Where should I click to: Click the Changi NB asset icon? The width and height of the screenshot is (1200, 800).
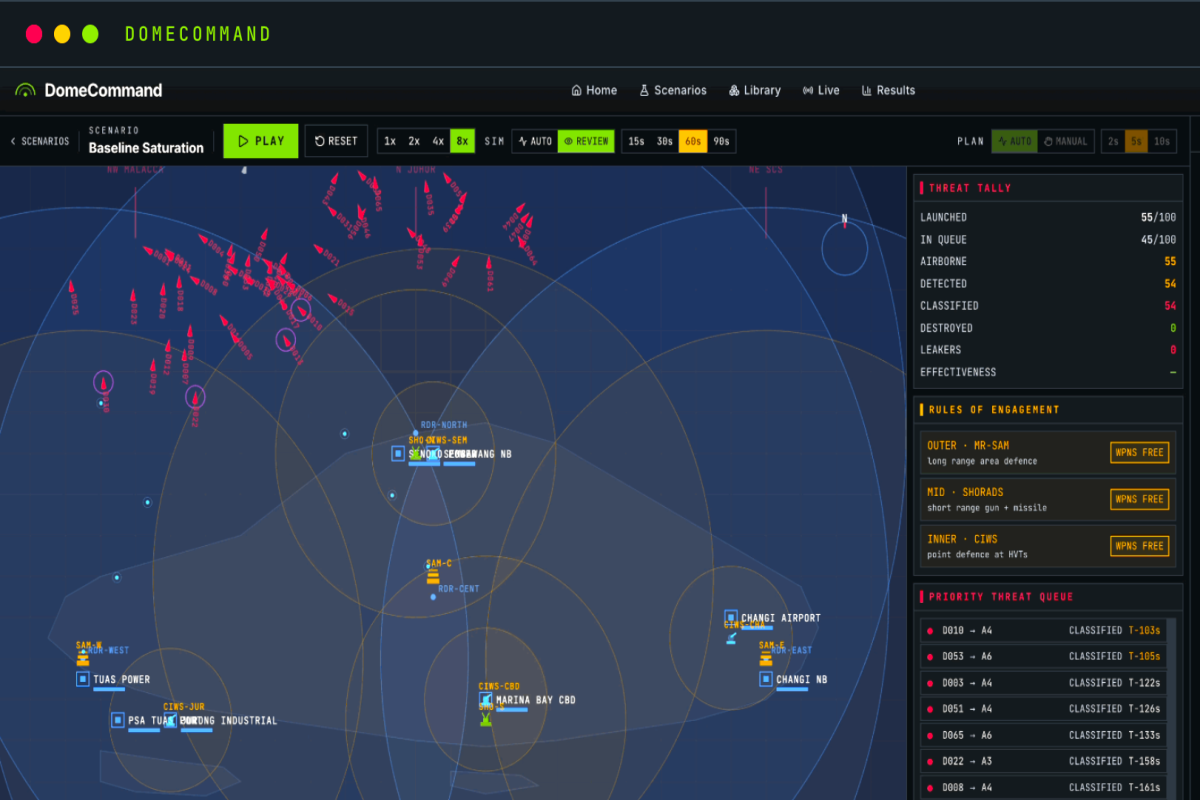click(x=766, y=679)
